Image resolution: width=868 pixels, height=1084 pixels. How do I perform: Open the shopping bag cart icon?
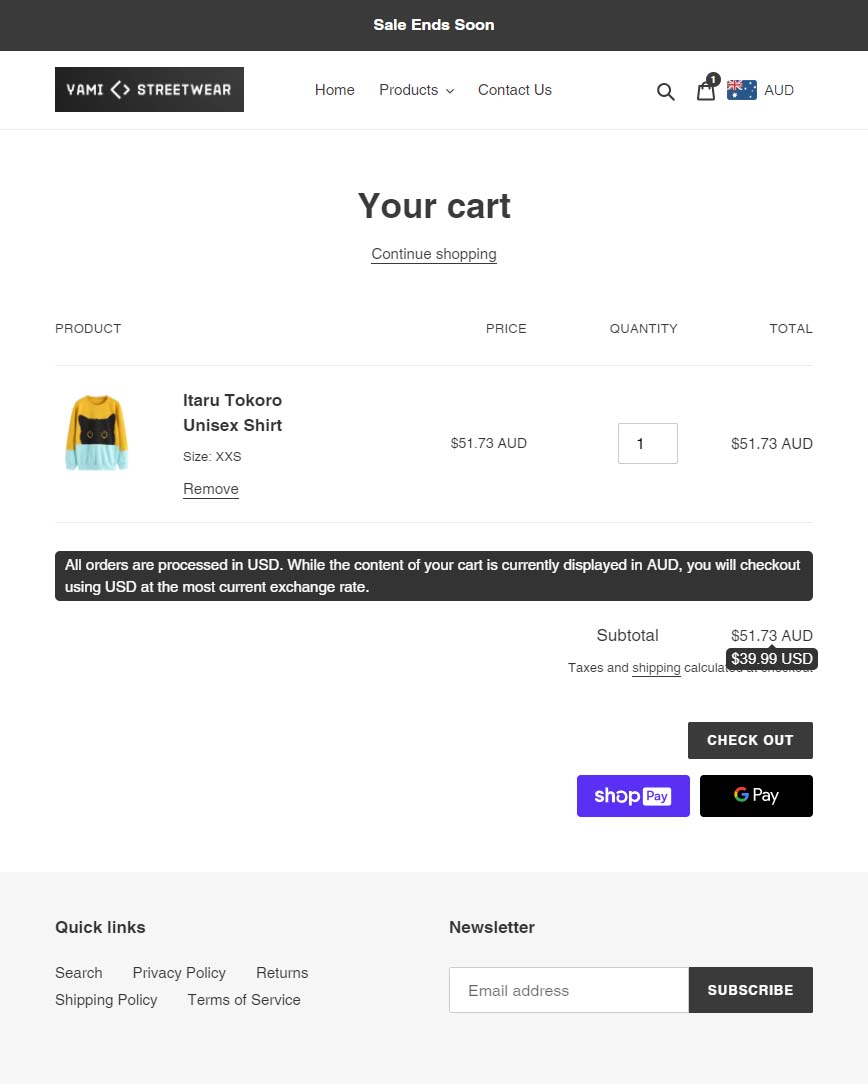click(706, 90)
